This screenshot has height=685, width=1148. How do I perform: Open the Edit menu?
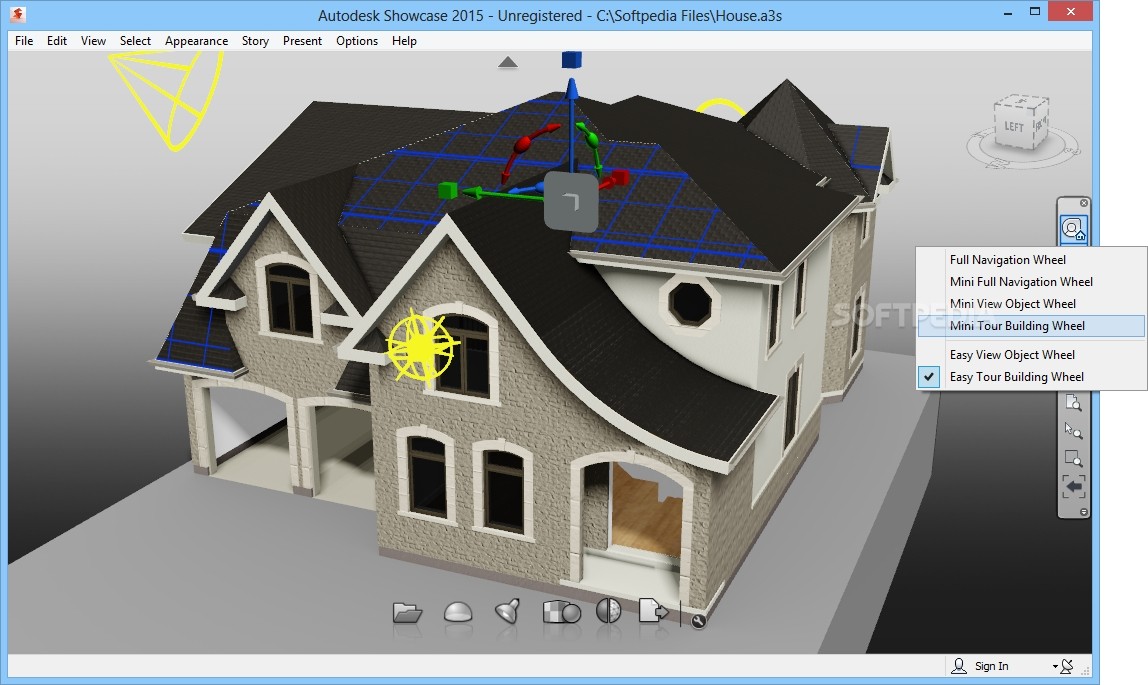click(x=56, y=41)
